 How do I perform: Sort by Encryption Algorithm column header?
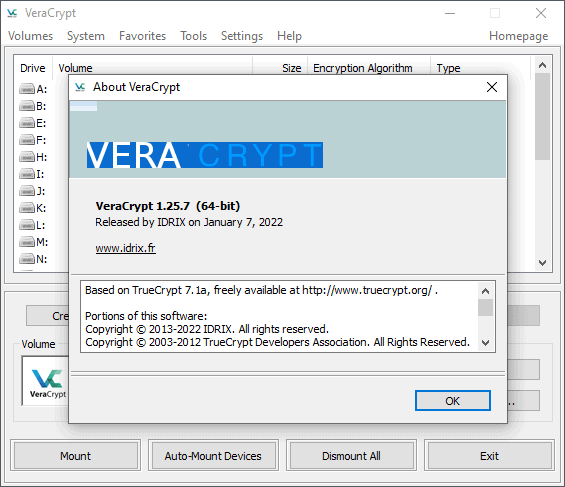369,68
